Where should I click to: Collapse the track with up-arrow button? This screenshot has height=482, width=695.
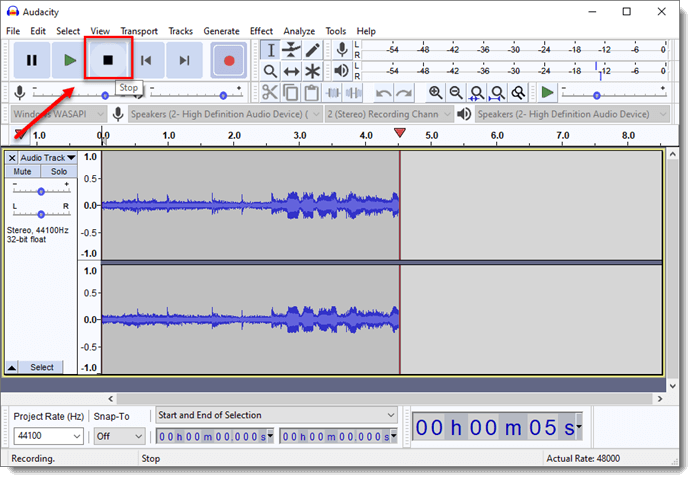(12, 367)
